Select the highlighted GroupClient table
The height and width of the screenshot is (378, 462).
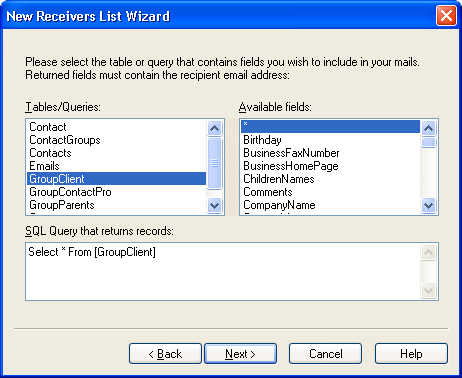point(116,179)
